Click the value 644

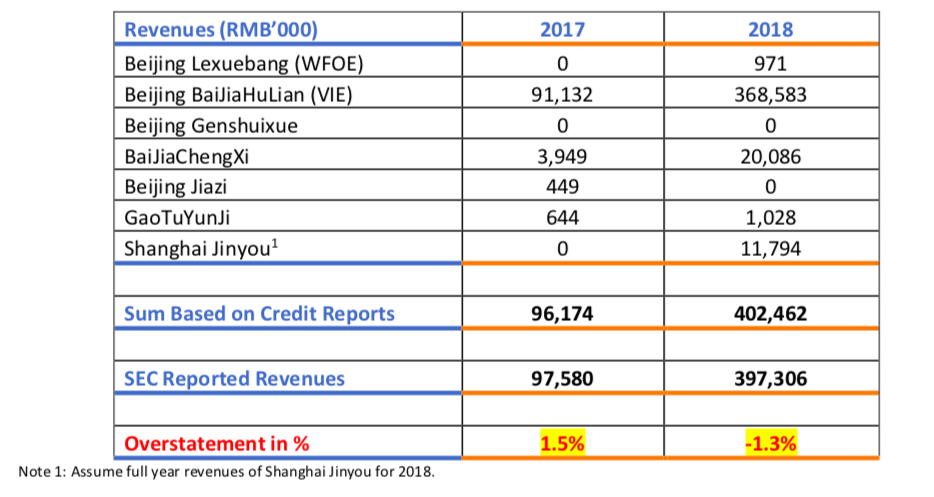pos(562,218)
